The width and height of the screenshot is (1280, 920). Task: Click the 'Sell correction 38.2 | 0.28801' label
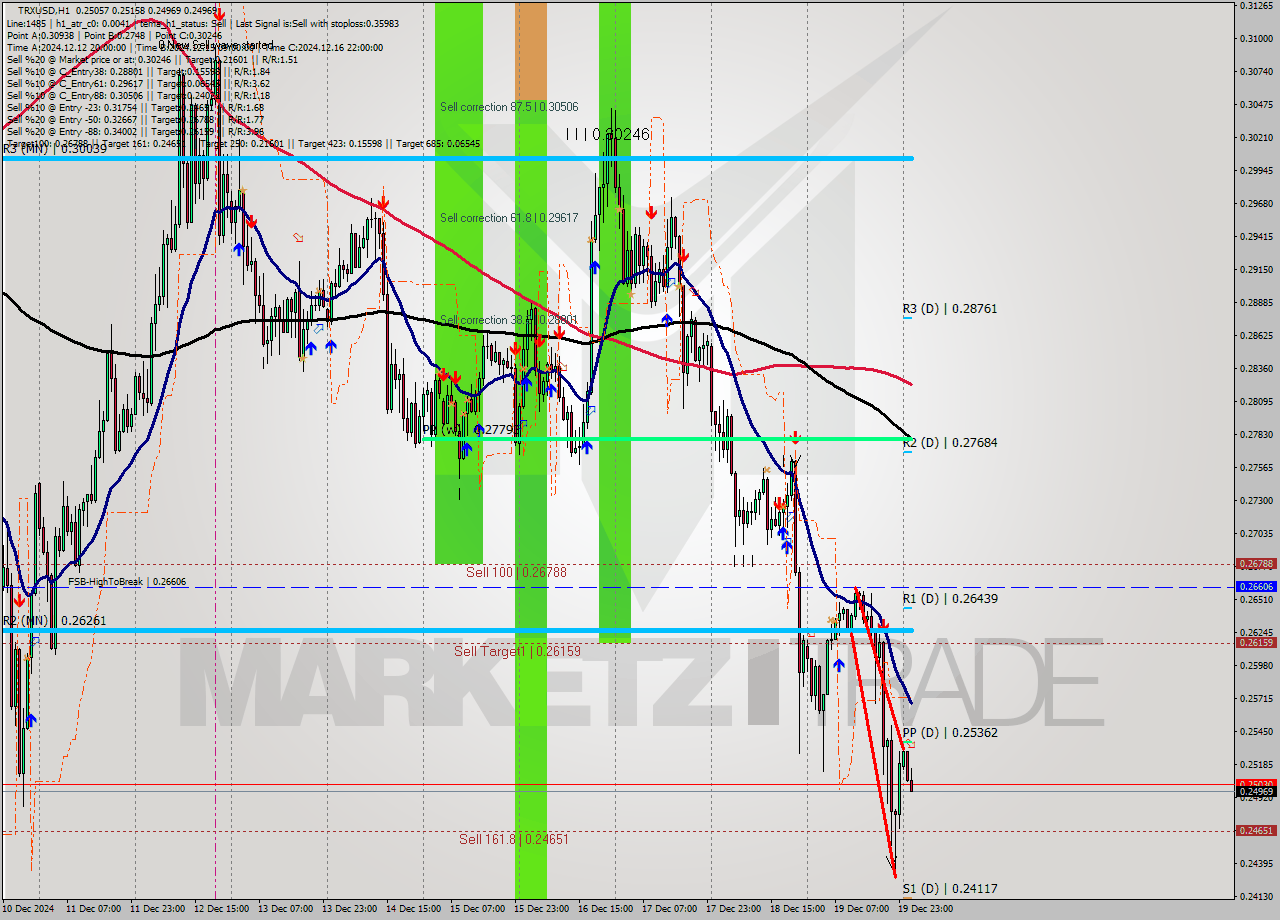pyautogui.click(x=509, y=320)
